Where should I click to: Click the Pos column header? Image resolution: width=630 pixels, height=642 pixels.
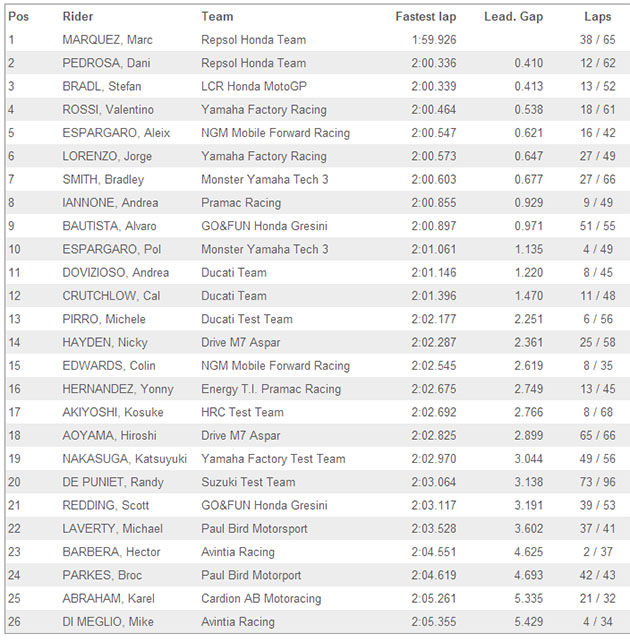(x=18, y=16)
